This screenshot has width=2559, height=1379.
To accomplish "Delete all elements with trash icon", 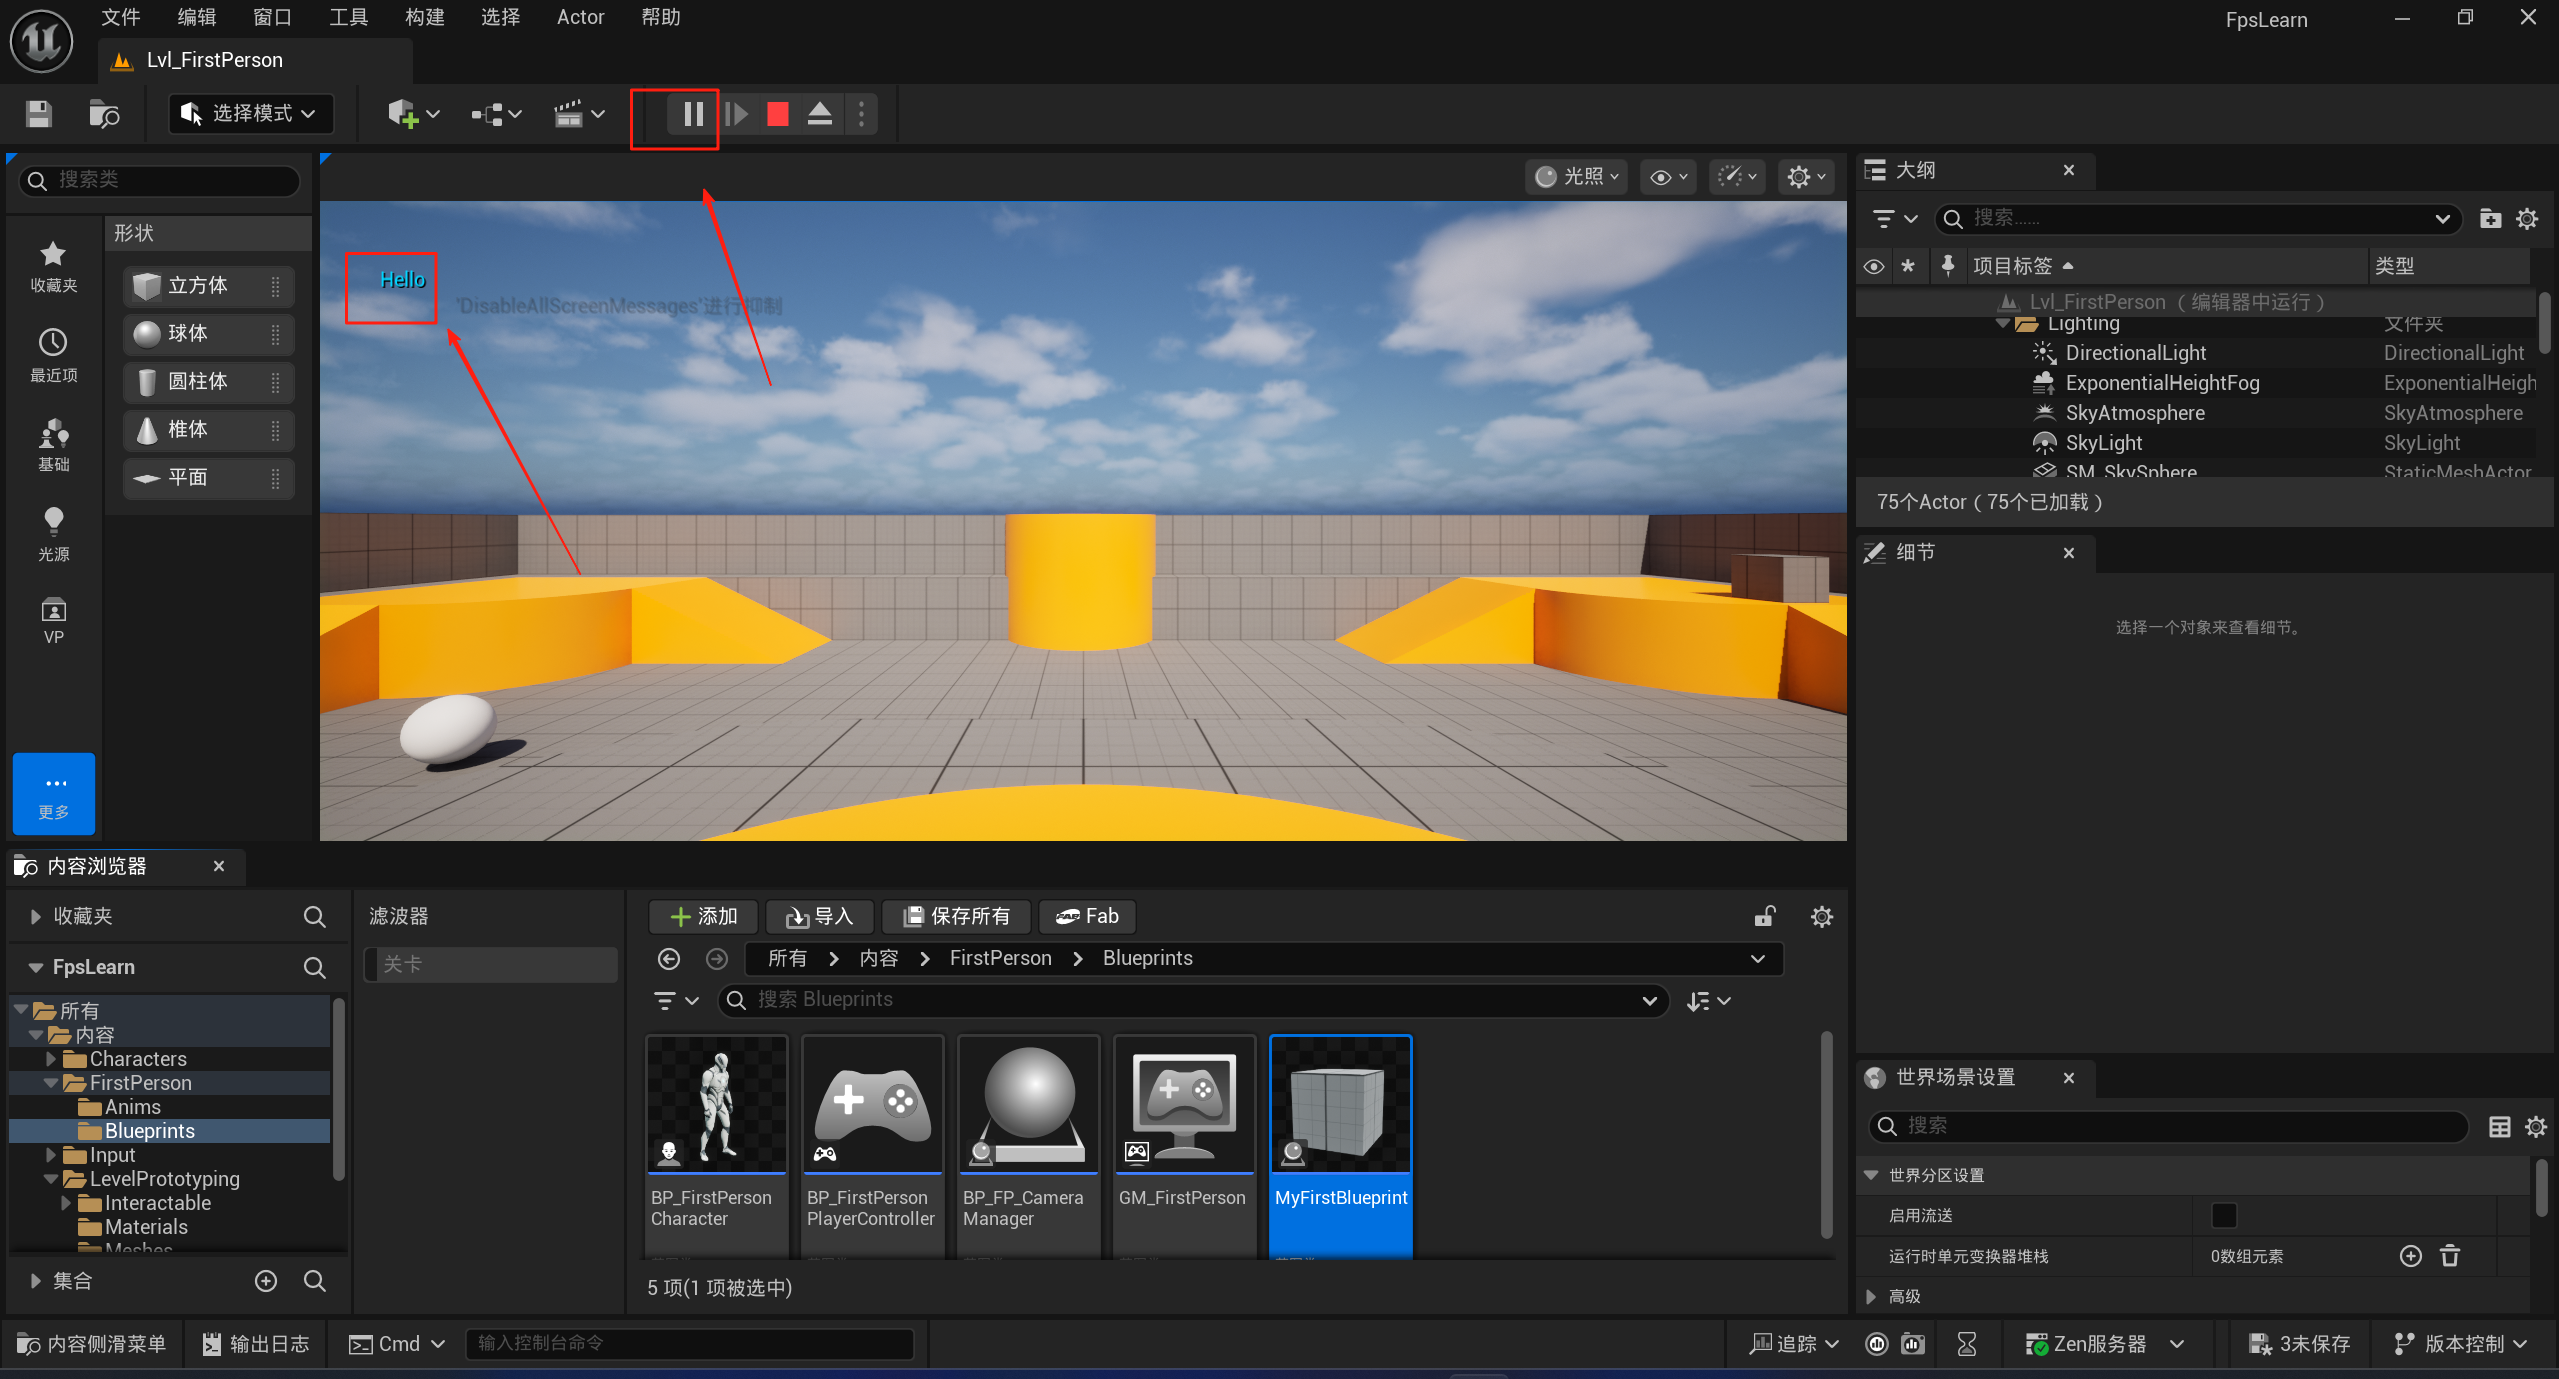I will point(2450,1256).
